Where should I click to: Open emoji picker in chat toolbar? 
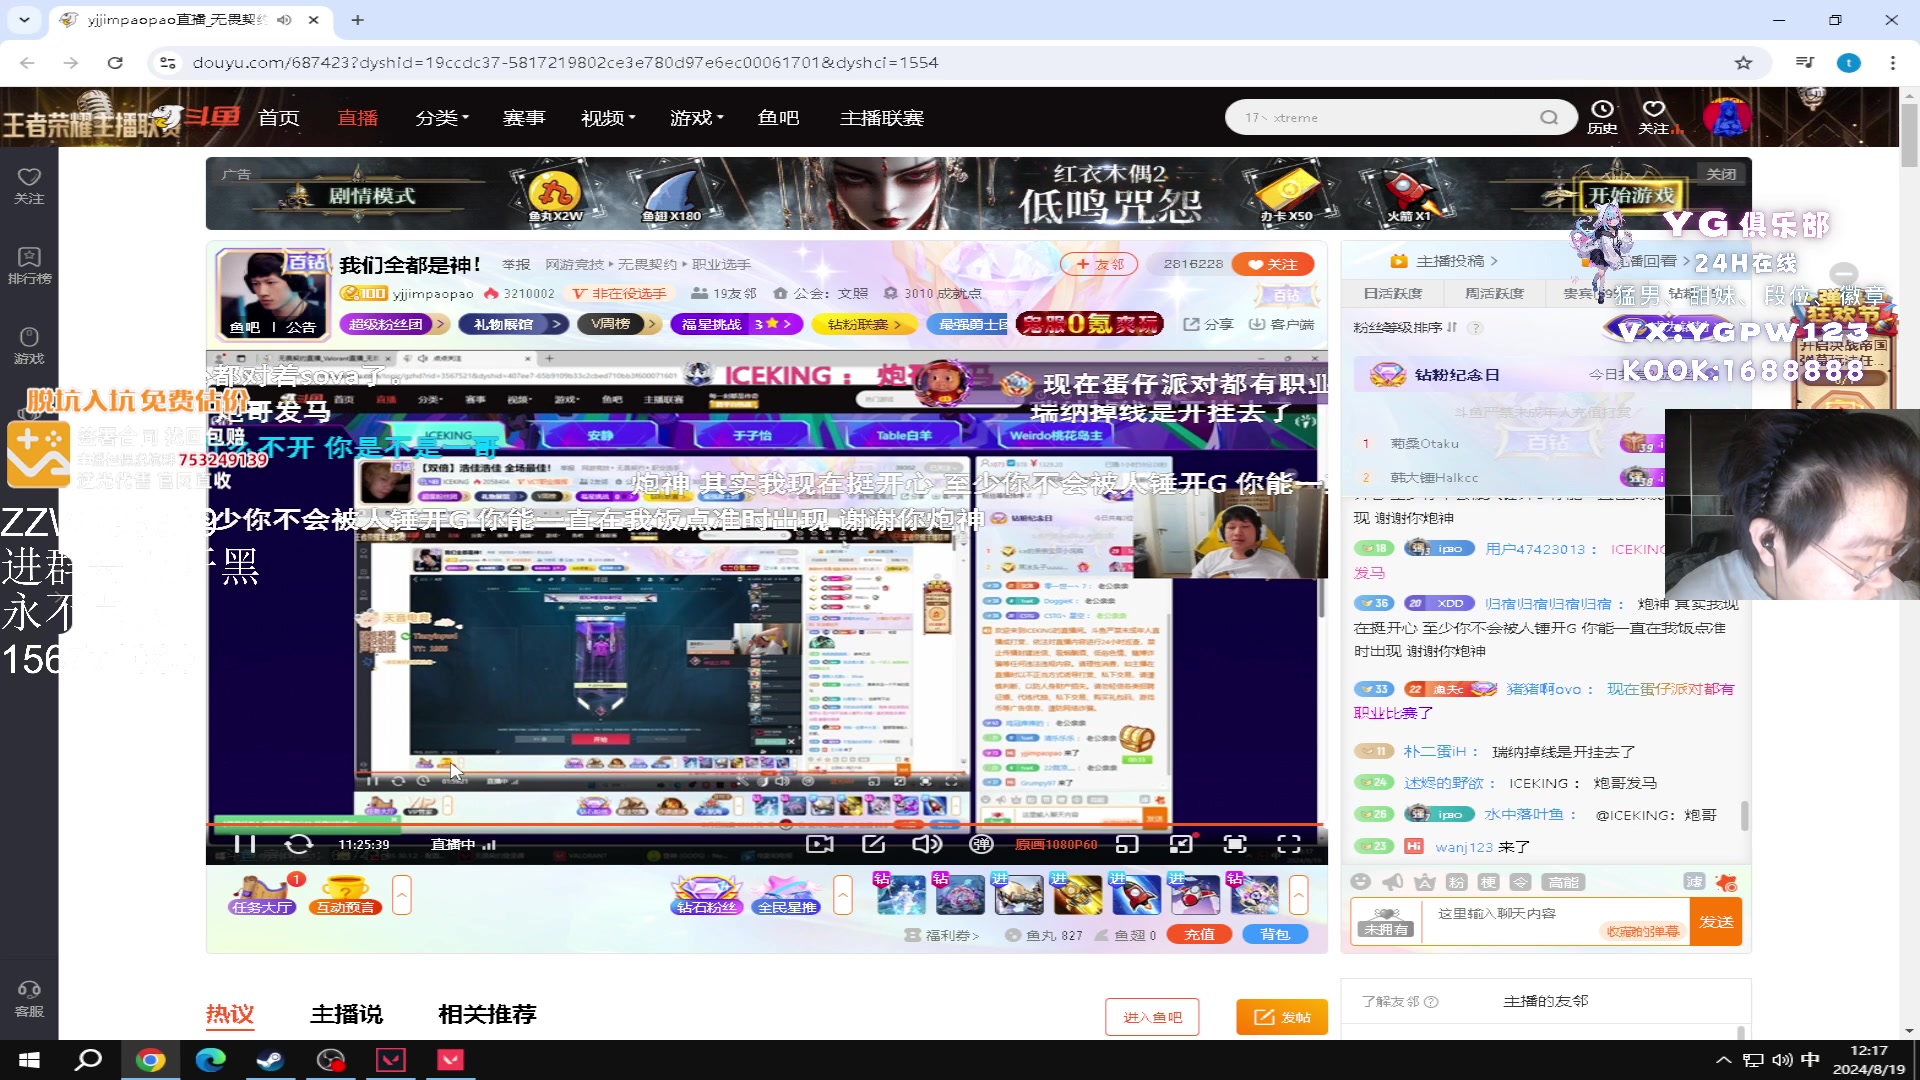click(1360, 881)
